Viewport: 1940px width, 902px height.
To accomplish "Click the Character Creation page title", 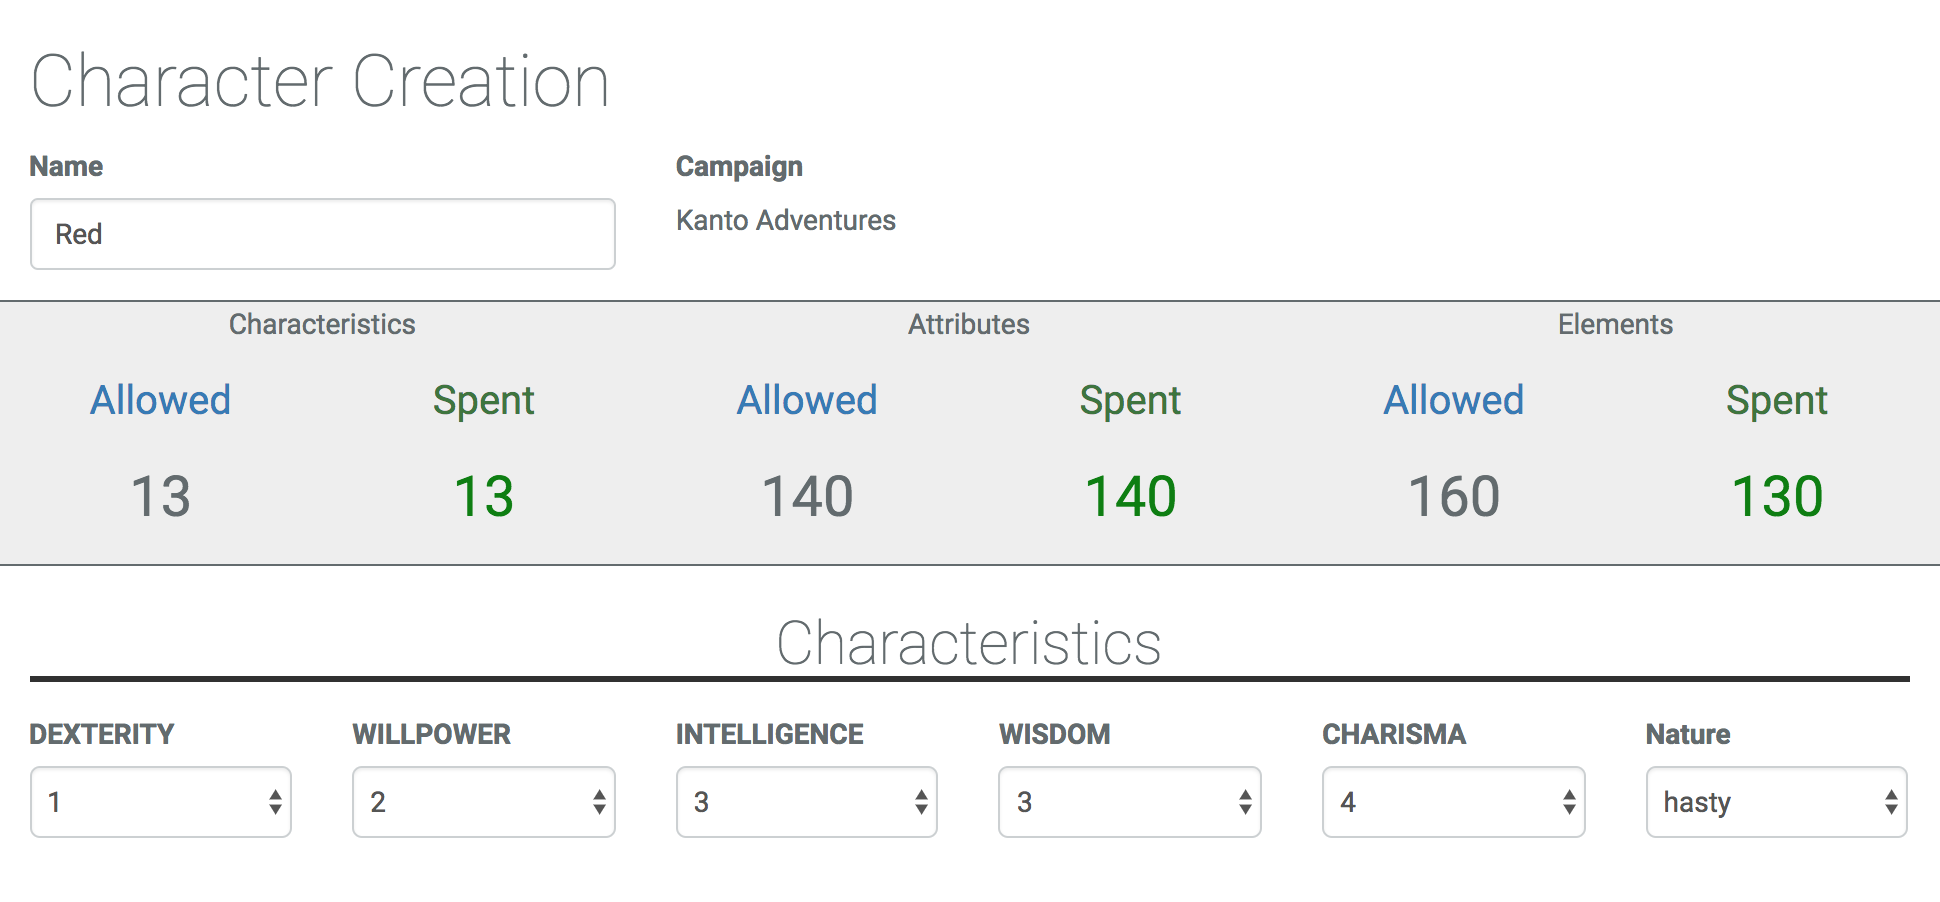I will [x=320, y=81].
